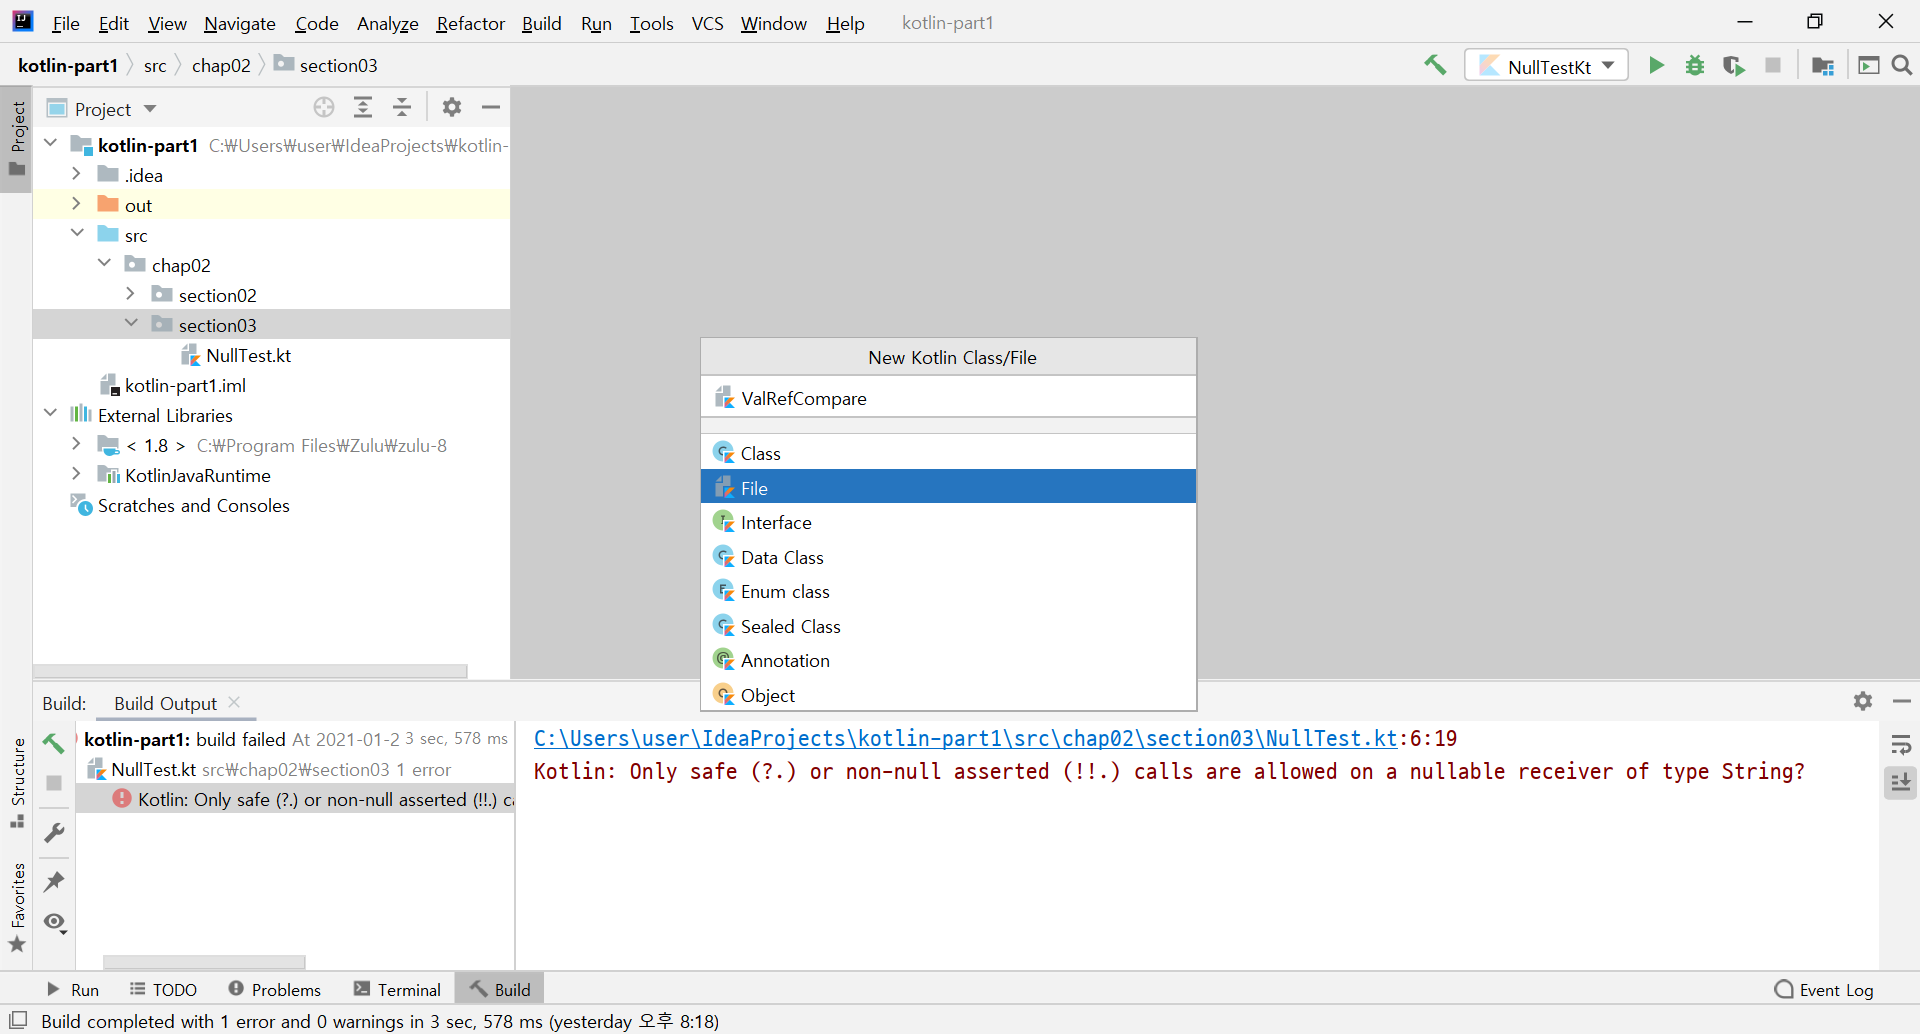
Task: Collapse the src folder
Action: coord(77,234)
